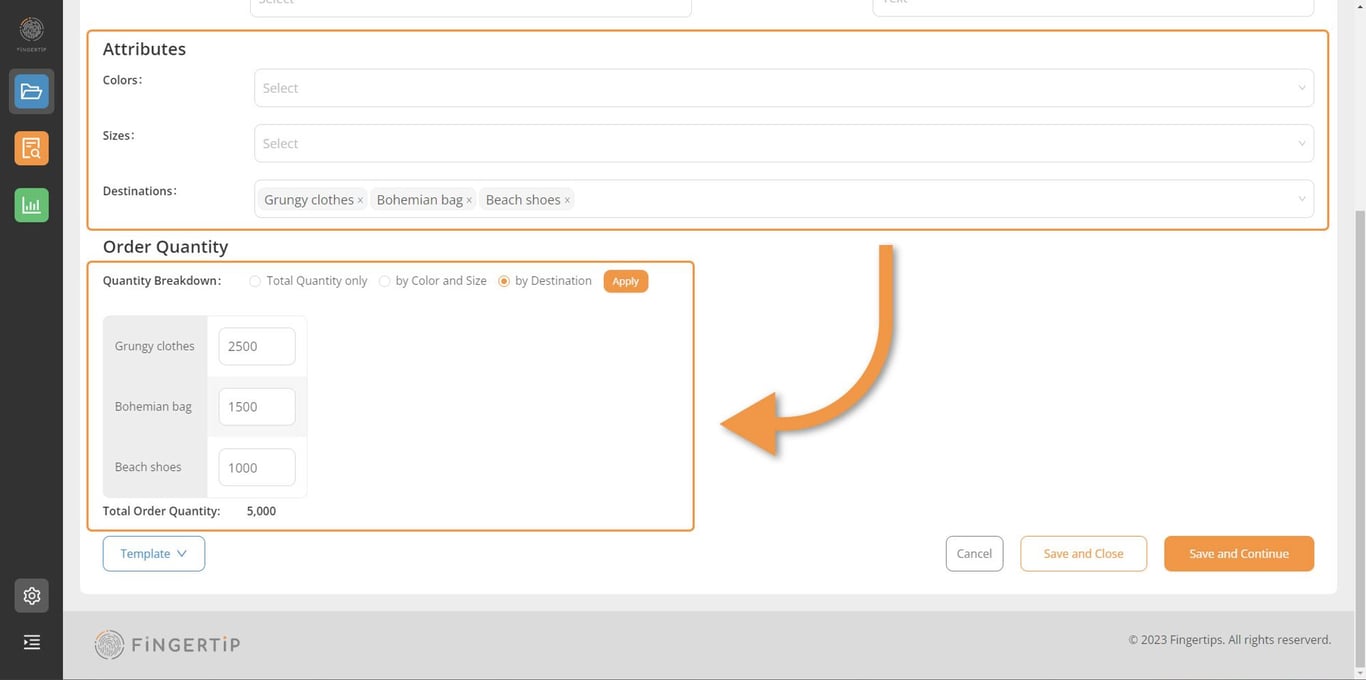Screen dimensions: 1366x680
Task: Expand the Destinations dropdown arrow
Action: pyautogui.click(x=1301, y=199)
